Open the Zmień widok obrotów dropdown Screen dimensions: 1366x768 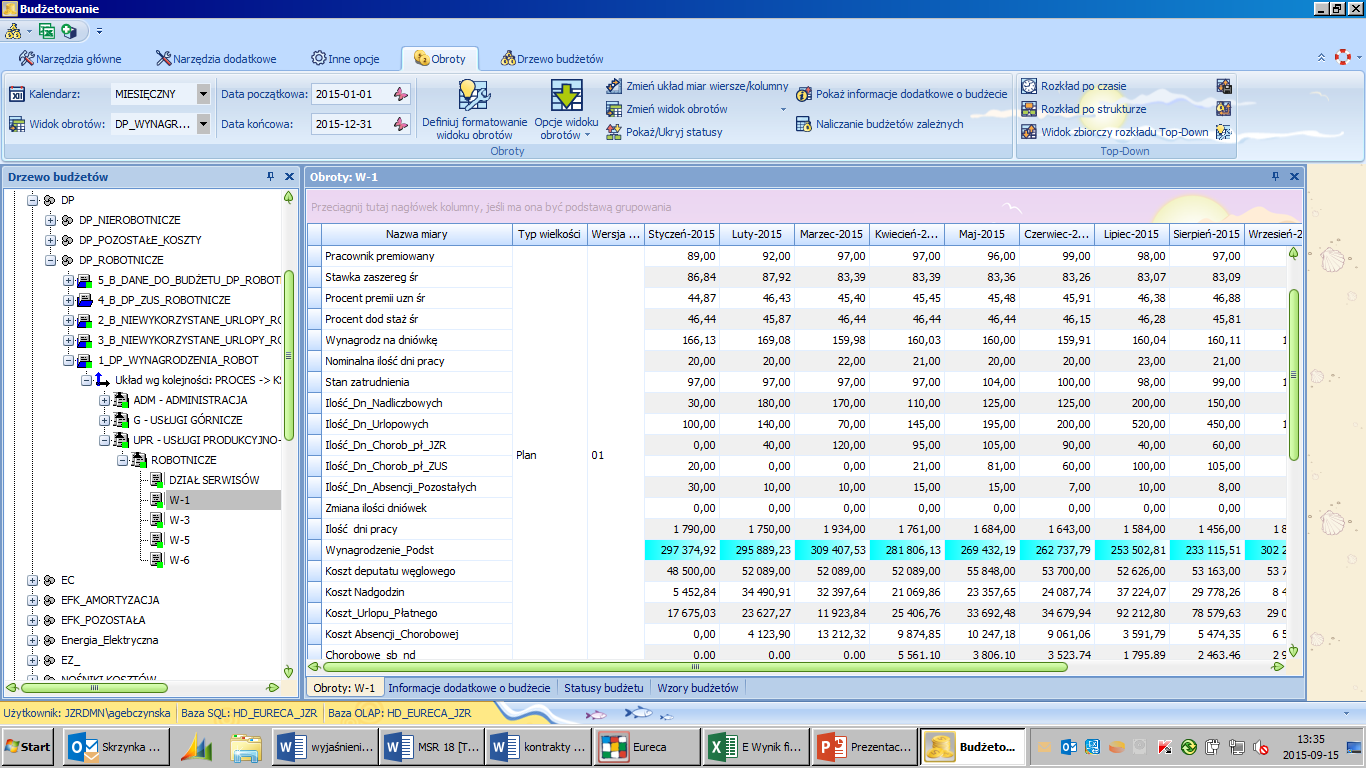[783, 109]
